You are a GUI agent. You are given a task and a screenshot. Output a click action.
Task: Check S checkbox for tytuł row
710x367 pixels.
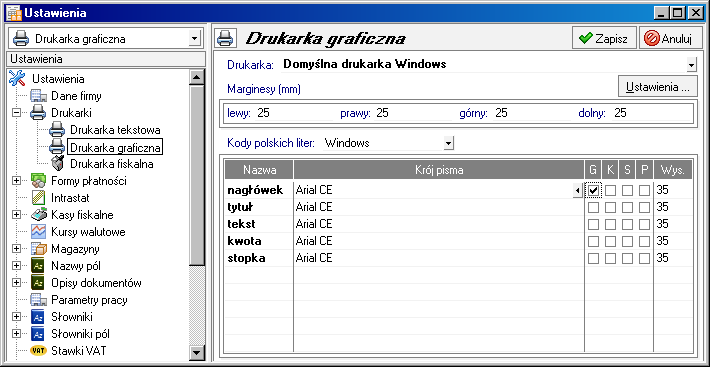tap(627, 207)
